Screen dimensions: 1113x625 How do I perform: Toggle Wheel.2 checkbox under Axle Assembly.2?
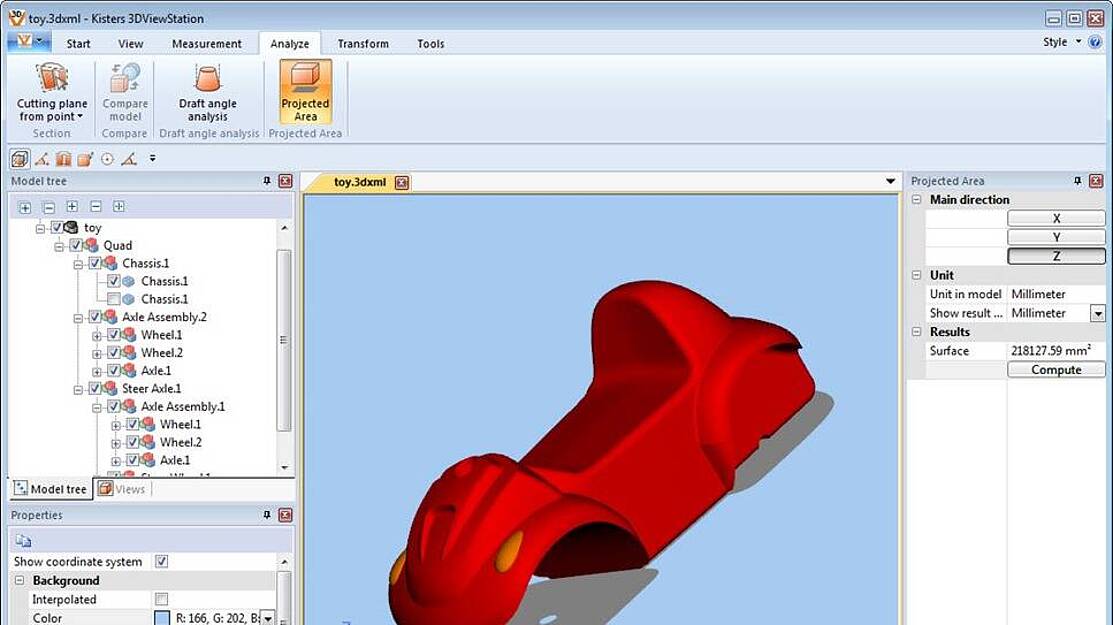[114, 353]
